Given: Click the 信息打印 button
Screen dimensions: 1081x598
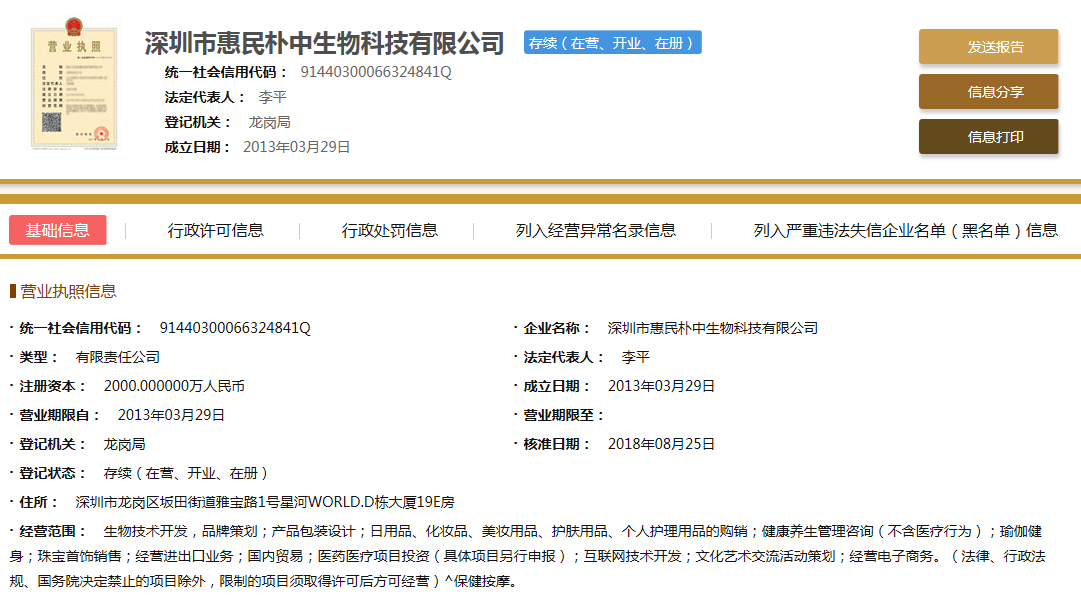Looking at the screenshot, I should point(988,137).
